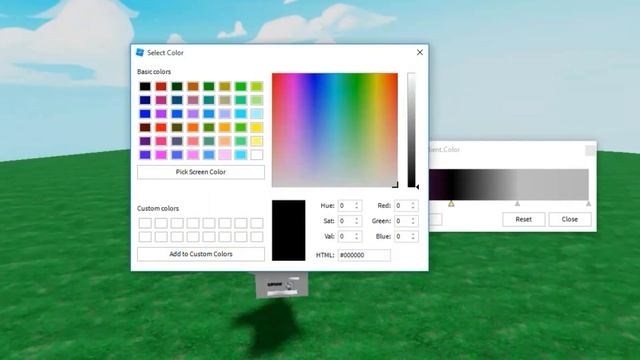Click the vertical brightness value slider

[411, 130]
